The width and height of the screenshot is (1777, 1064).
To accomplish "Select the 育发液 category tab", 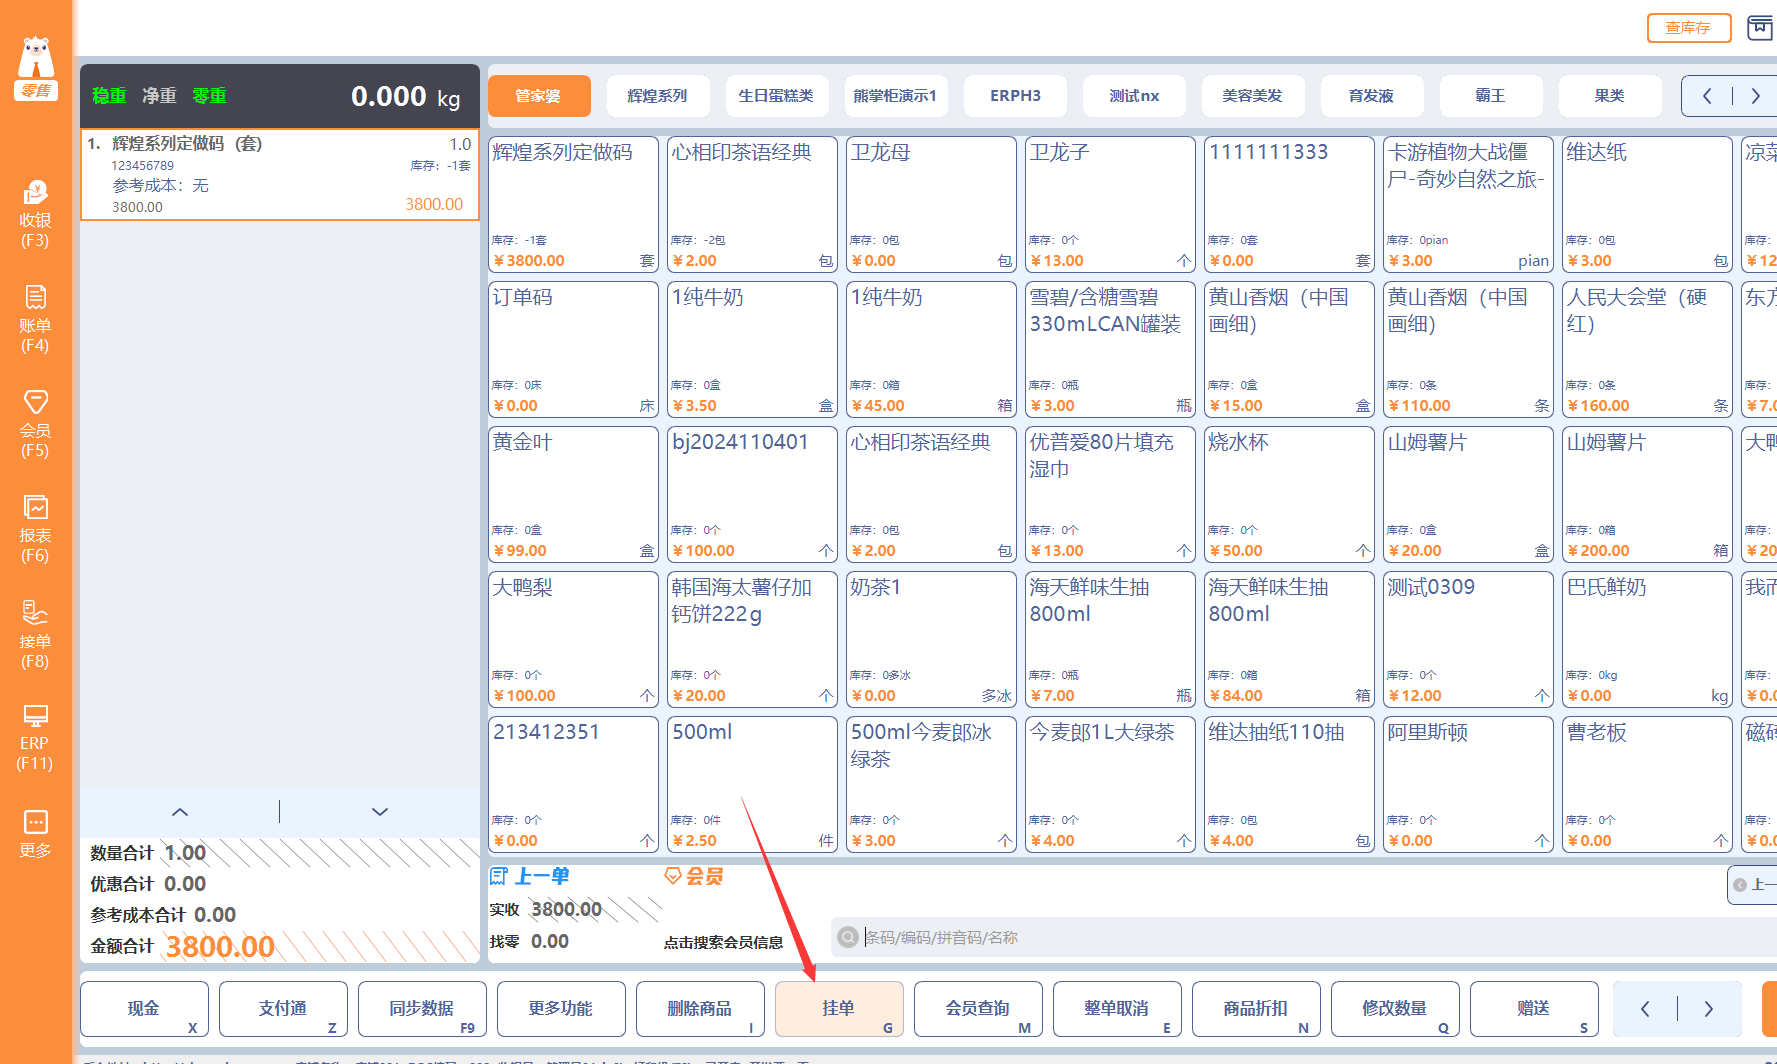I will 1372,96.
